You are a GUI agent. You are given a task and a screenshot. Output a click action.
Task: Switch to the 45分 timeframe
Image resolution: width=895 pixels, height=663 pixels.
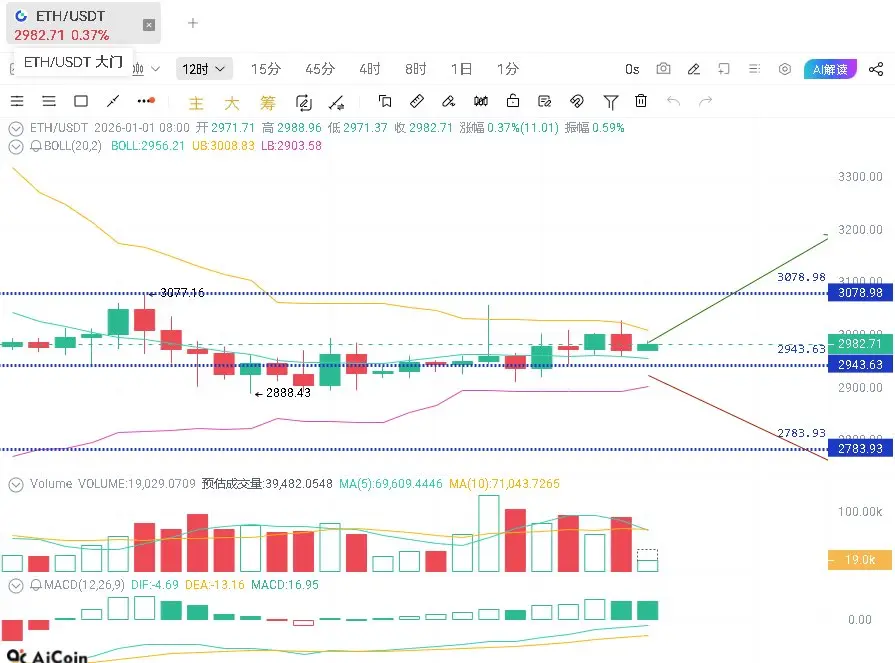click(x=320, y=69)
